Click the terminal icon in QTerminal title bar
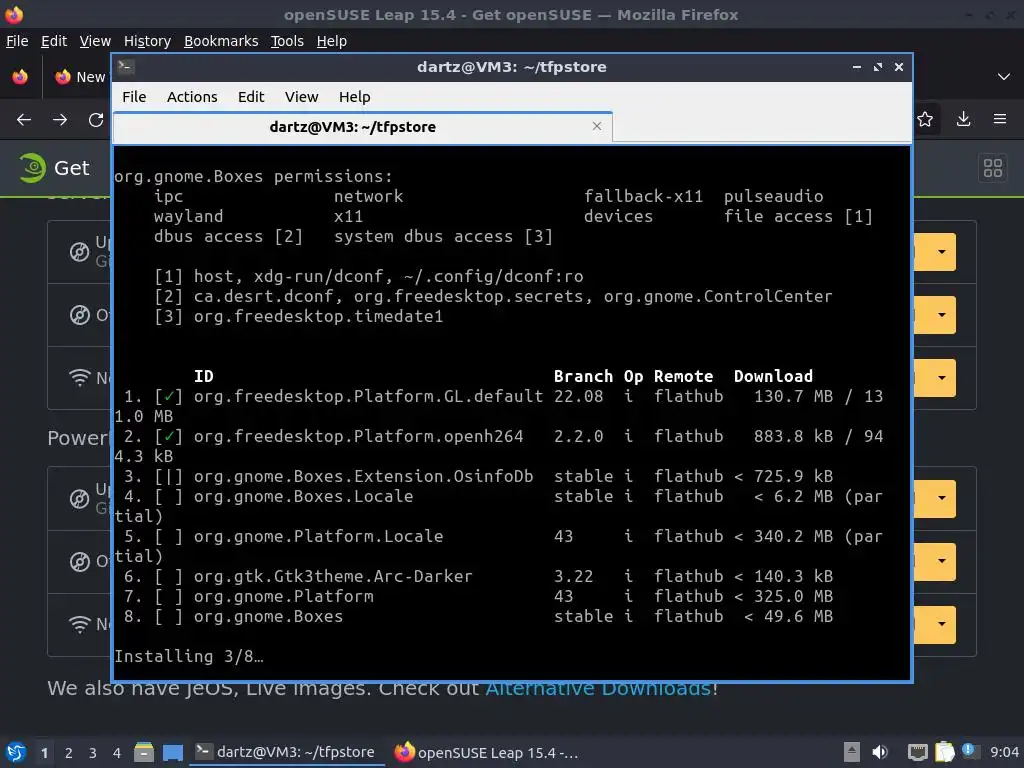This screenshot has height=768, width=1024. pos(126,67)
